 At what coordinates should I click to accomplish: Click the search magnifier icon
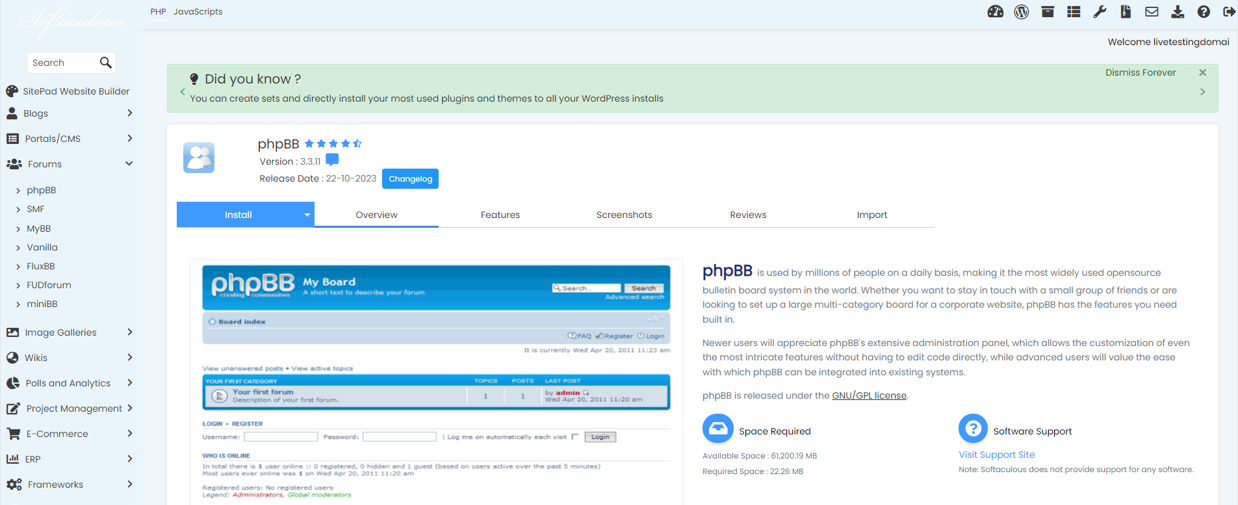[105, 62]
